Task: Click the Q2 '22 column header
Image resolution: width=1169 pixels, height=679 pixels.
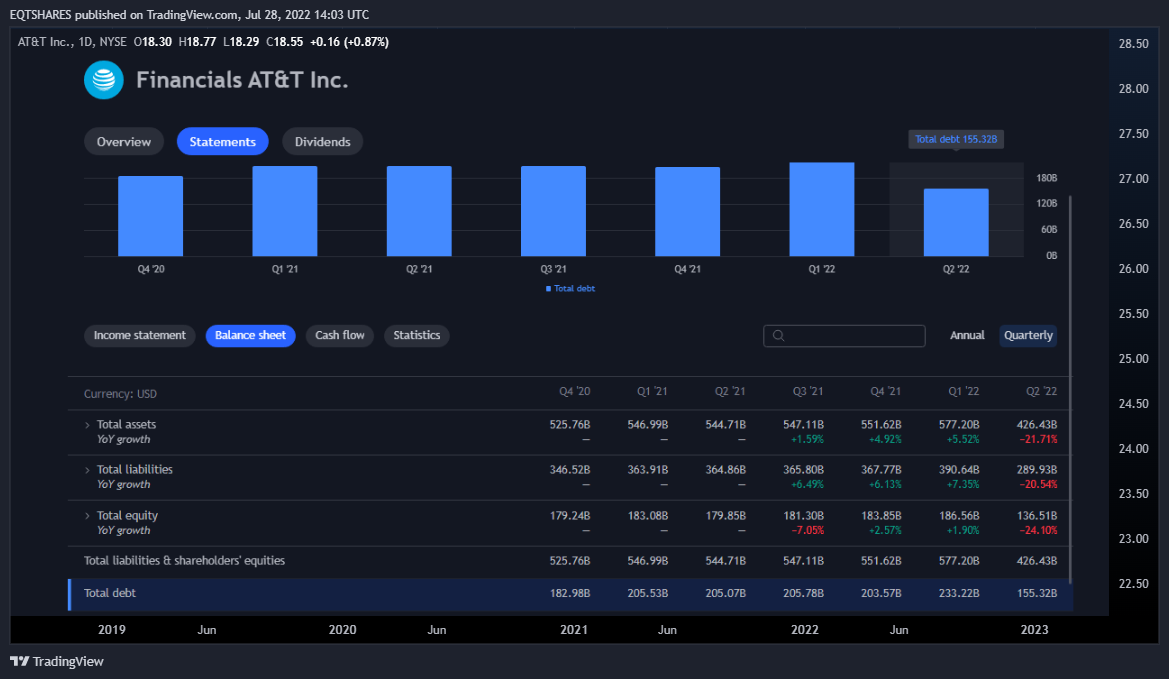Action: point(1041,391)
